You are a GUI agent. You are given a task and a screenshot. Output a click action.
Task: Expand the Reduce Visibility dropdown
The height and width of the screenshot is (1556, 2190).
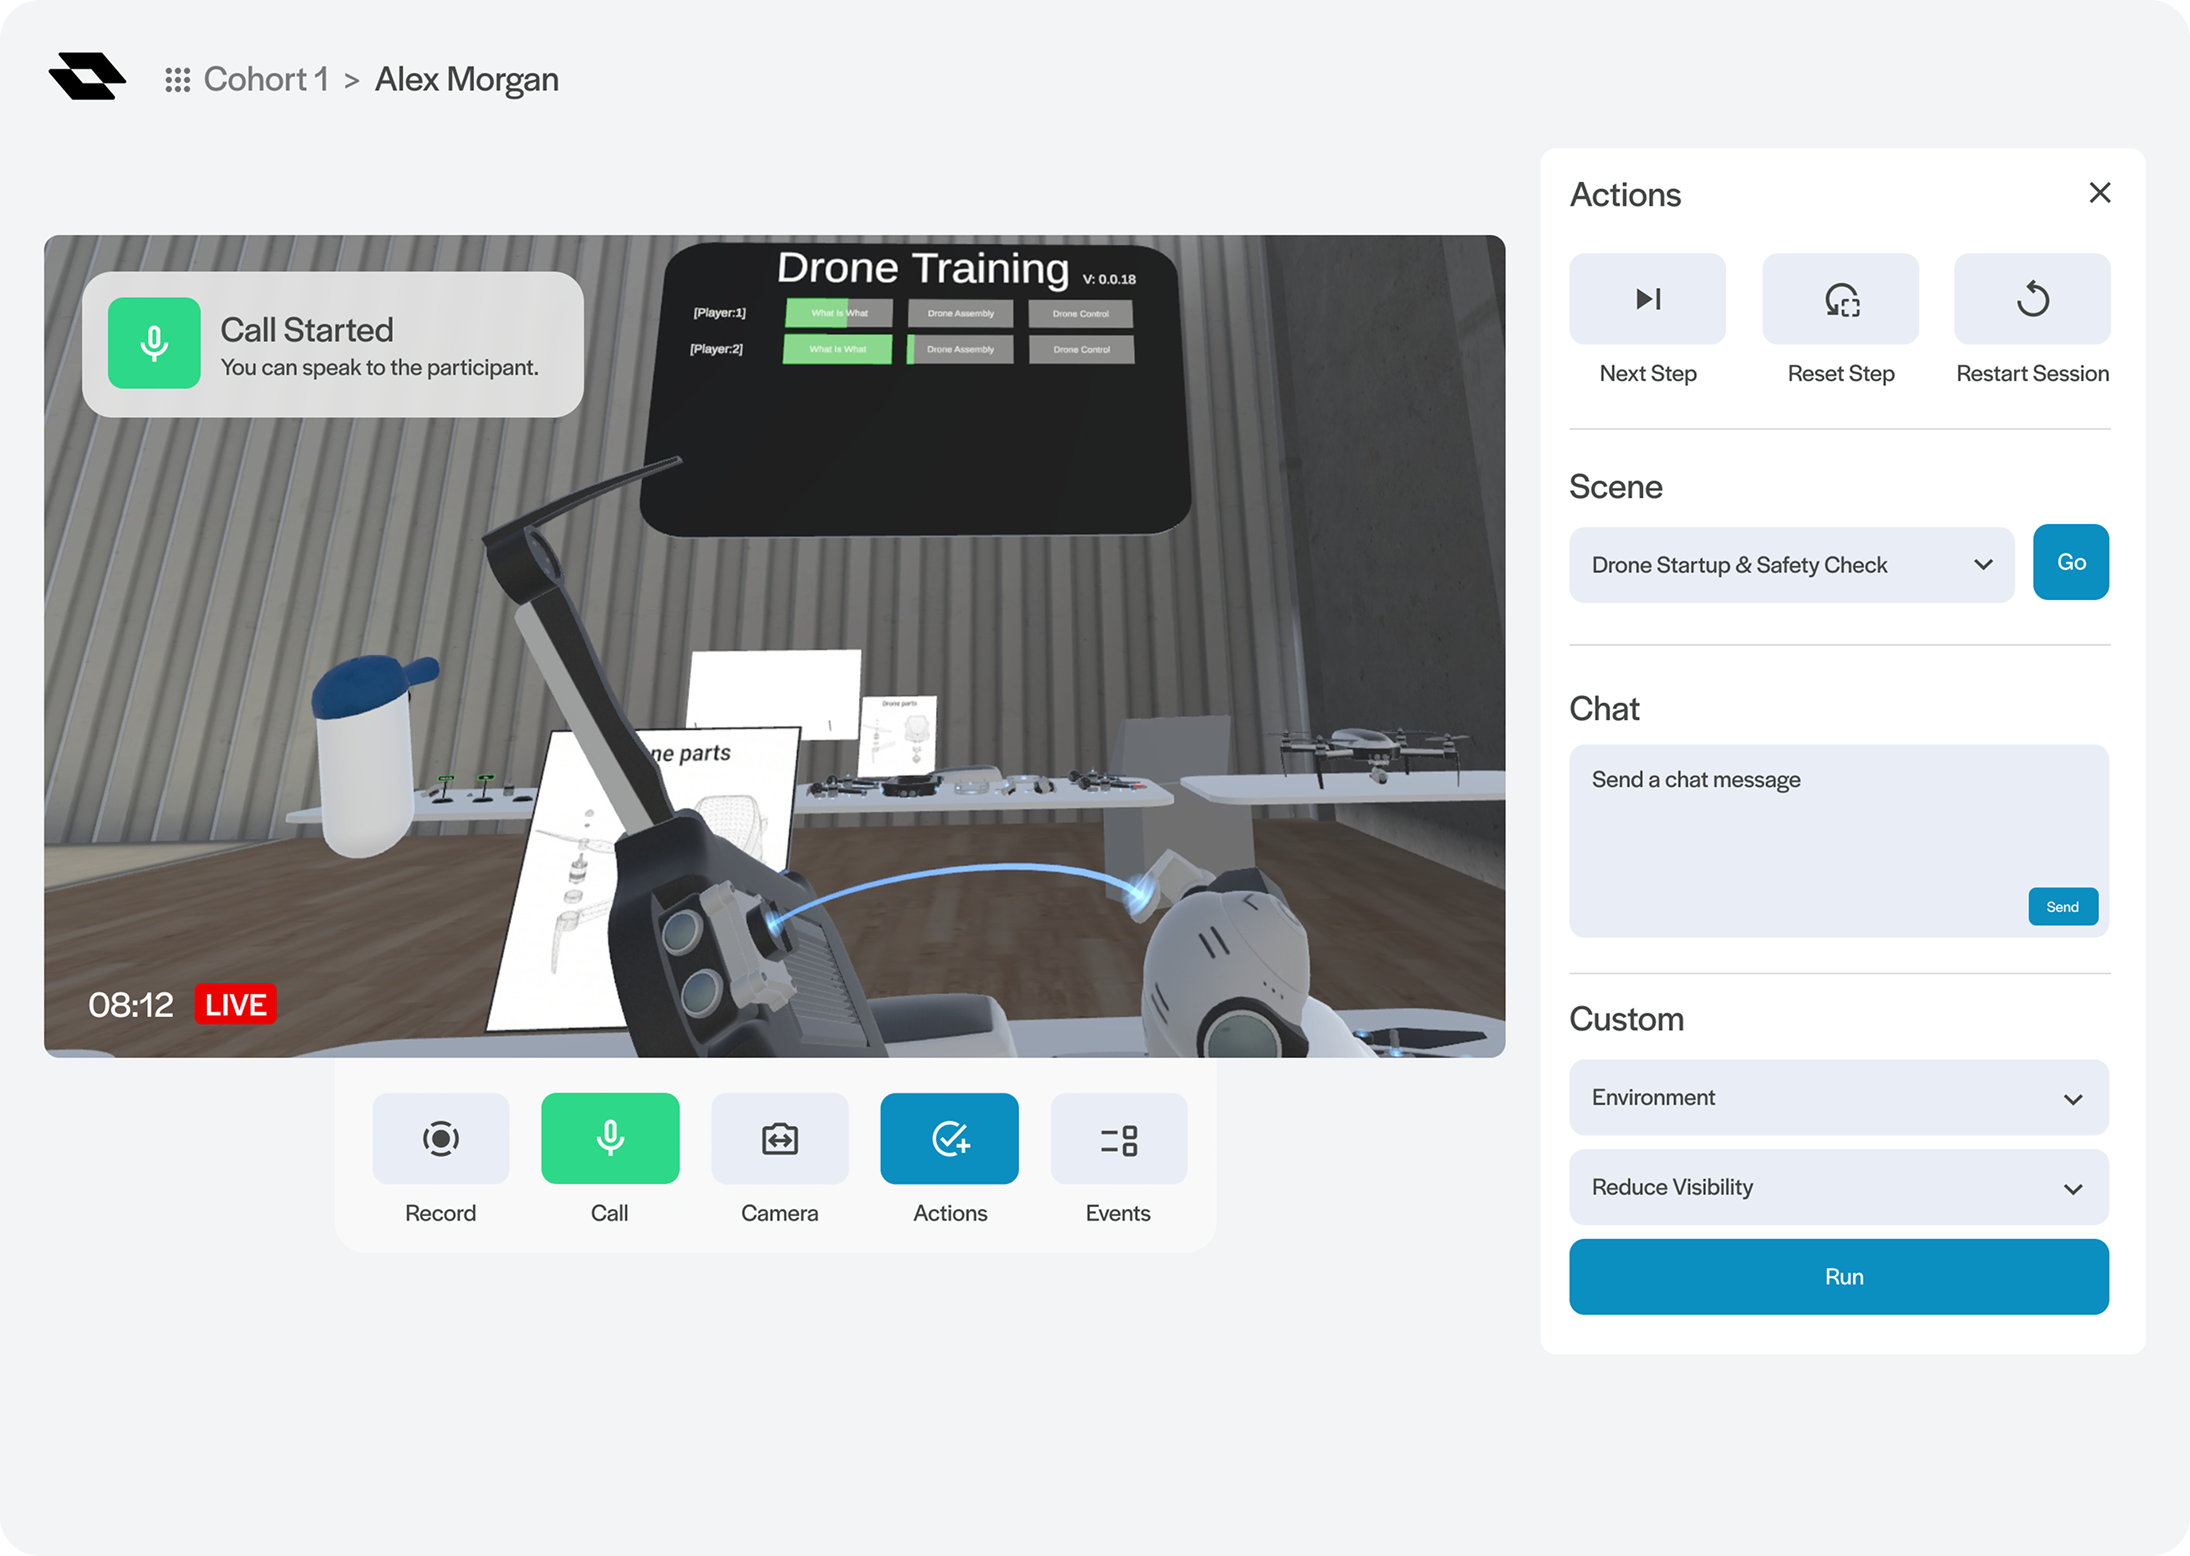click(1838, 1187)
